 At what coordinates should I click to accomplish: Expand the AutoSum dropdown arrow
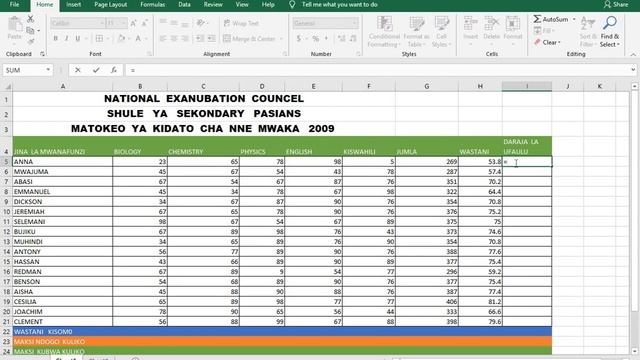[574, 19]
